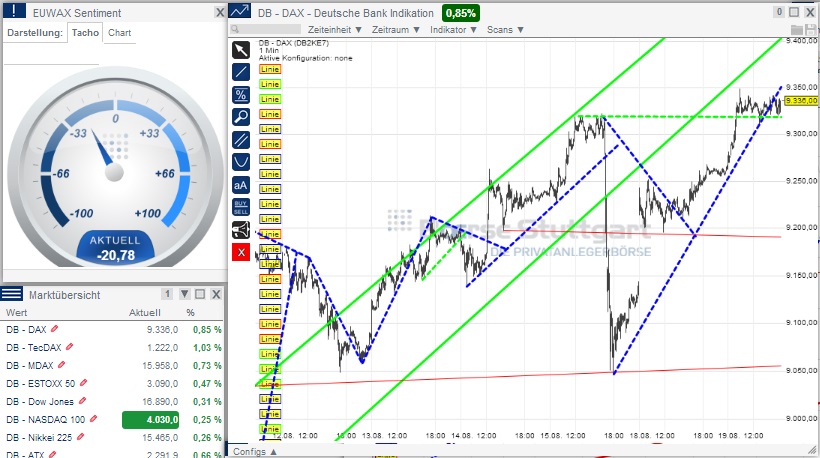Select the curve arc drawing tool
This screenshot has height=458, width=820.
(241, 162)
